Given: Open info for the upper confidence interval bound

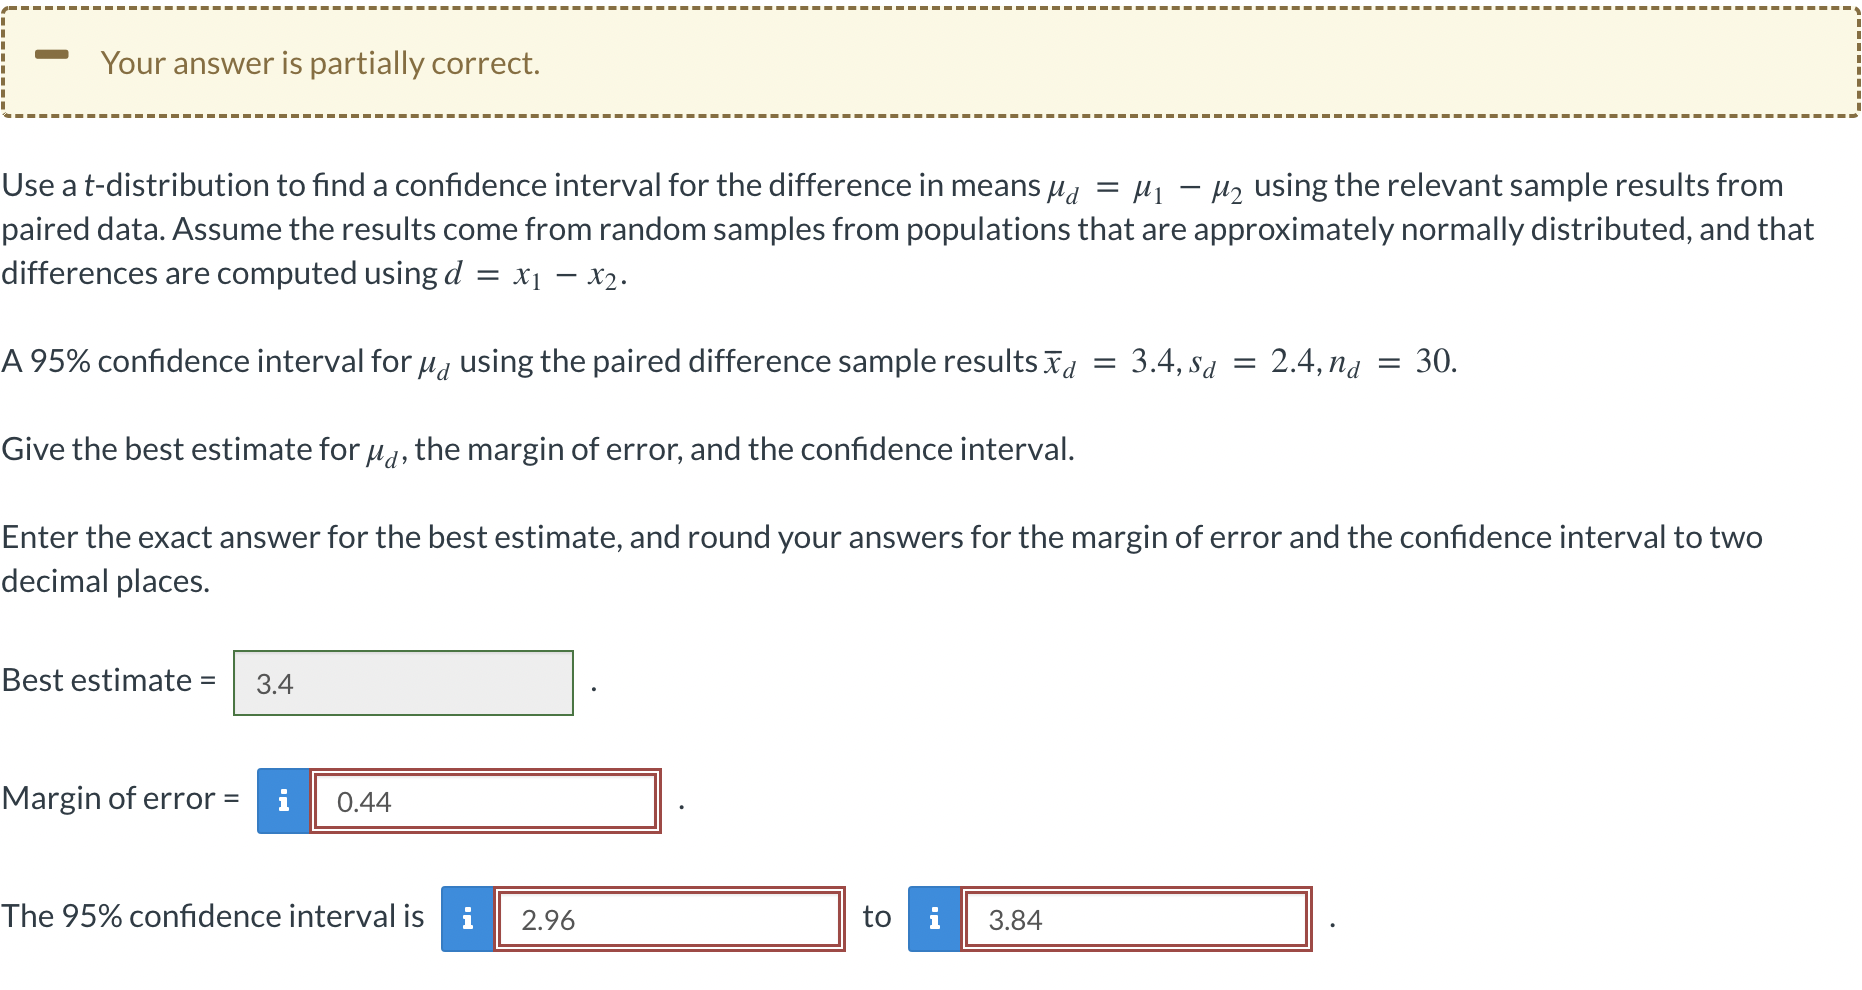Looking at the screenshot, I should 933,917.
